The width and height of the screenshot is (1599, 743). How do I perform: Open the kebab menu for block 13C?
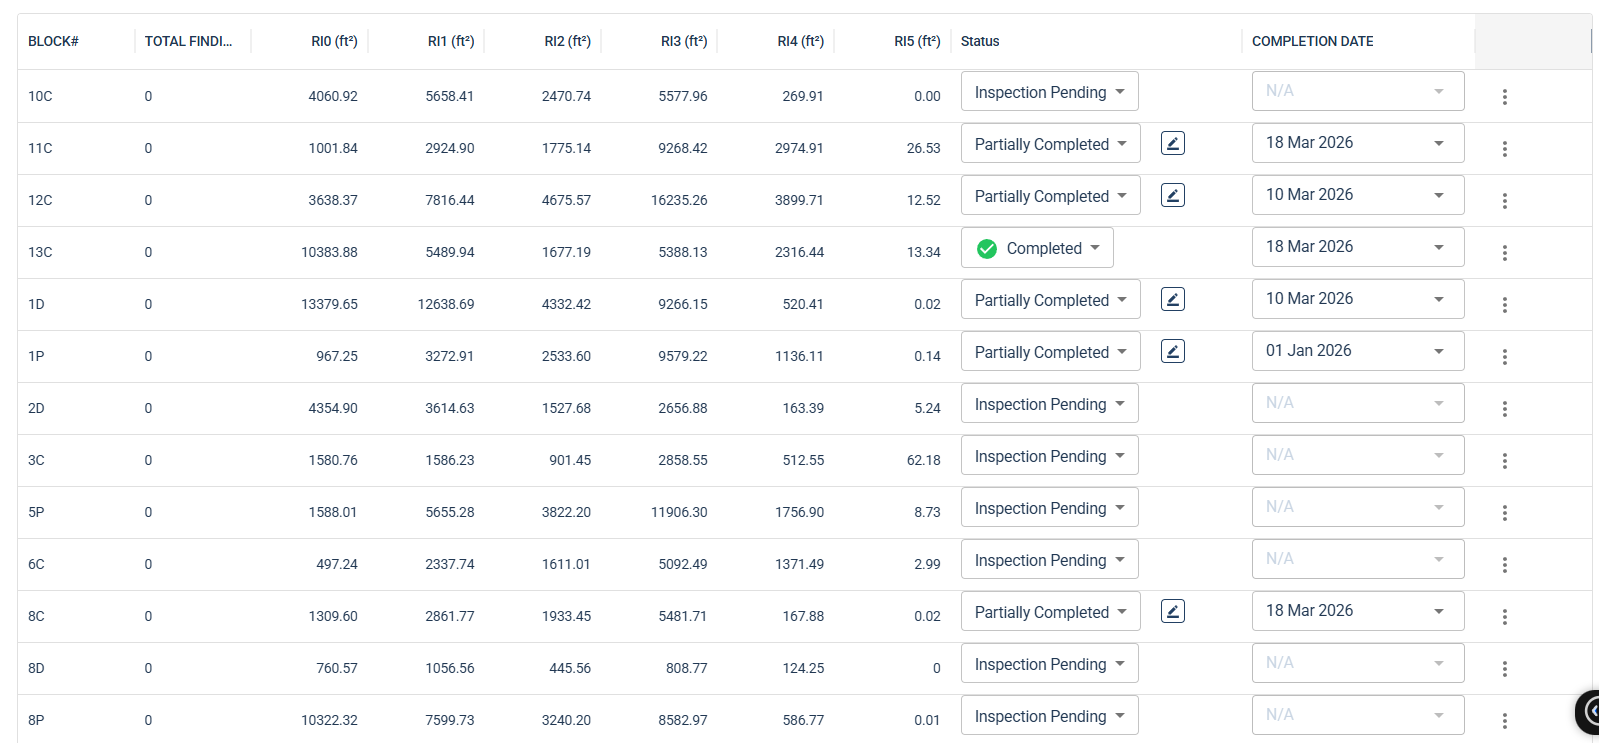click(1504, 253)
